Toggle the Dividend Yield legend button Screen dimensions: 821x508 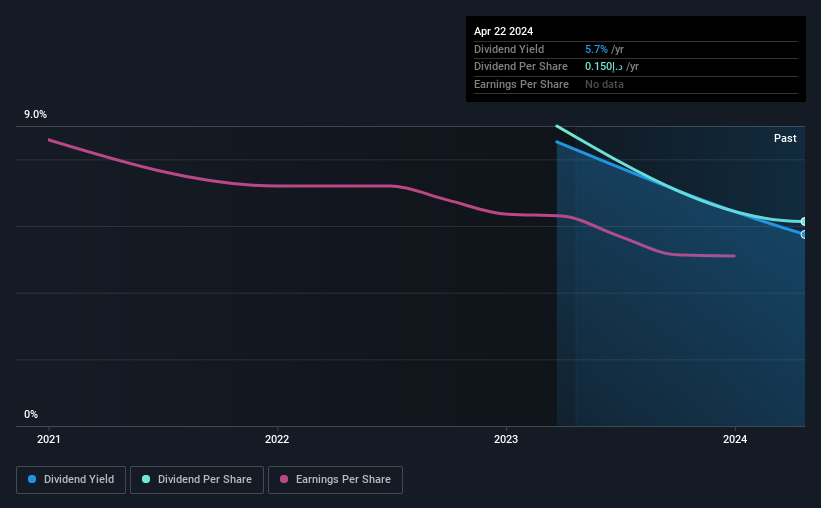[71, 480]
